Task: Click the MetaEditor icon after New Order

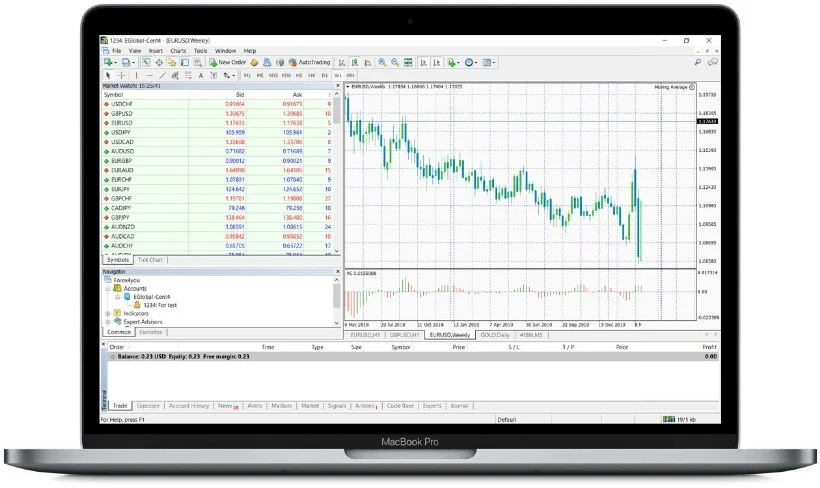Action: [x=254, y=62]
